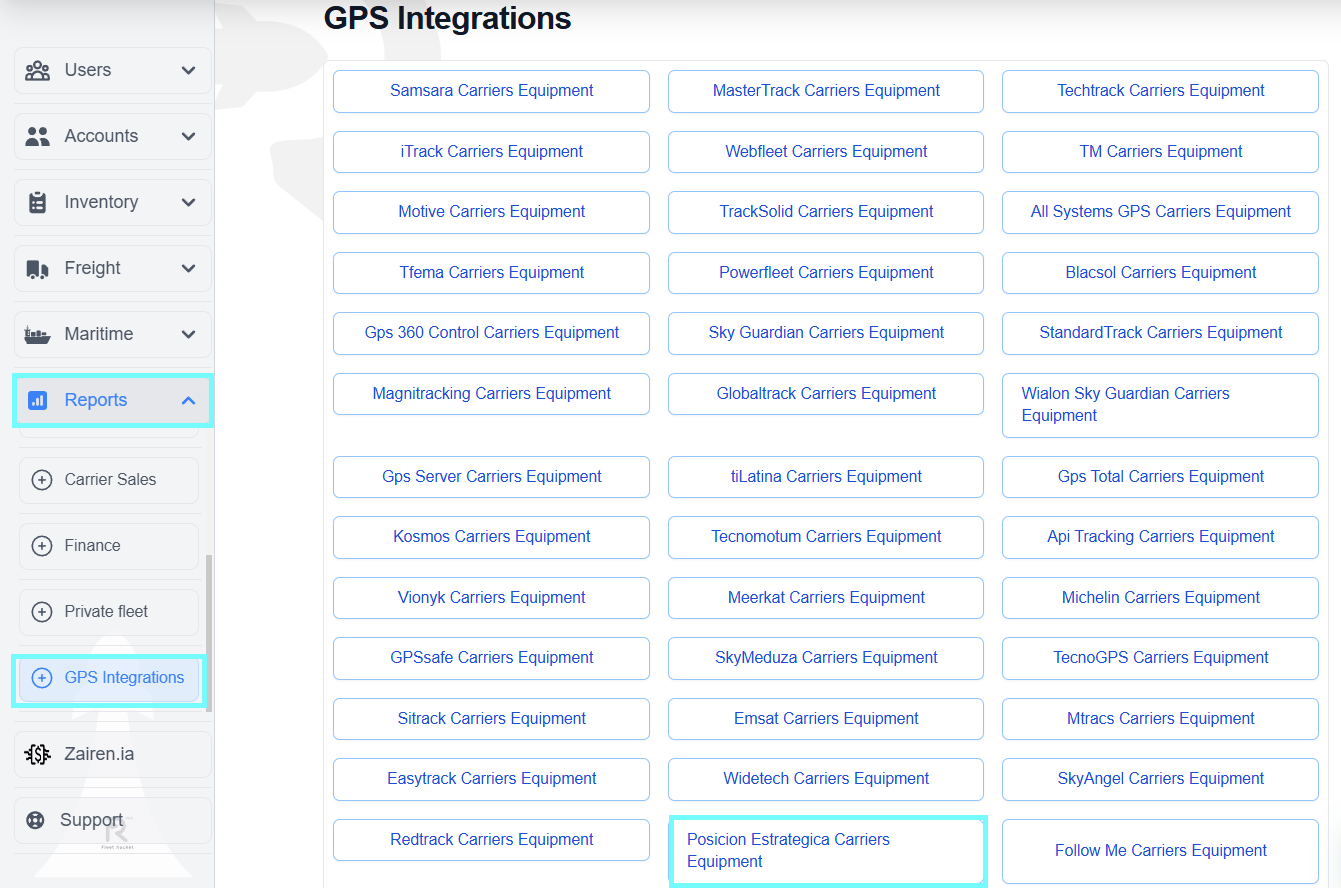This screenshot has width=1341, height=888.
Task: Open Tfema Carriers Equipment
Action: 491,273
